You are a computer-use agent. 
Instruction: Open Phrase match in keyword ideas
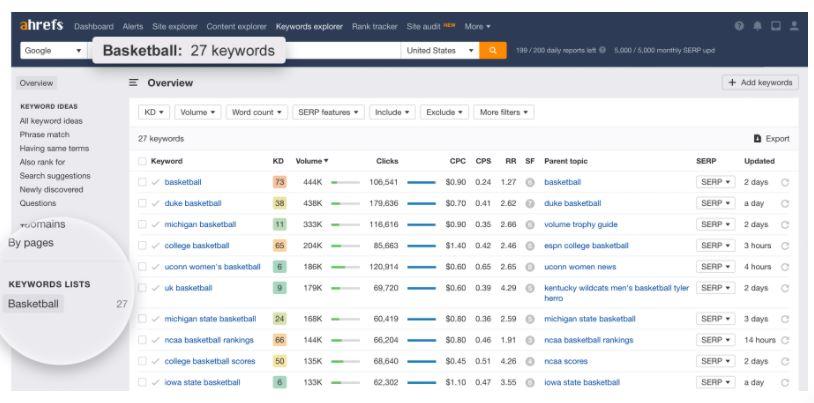click(44, 135)
